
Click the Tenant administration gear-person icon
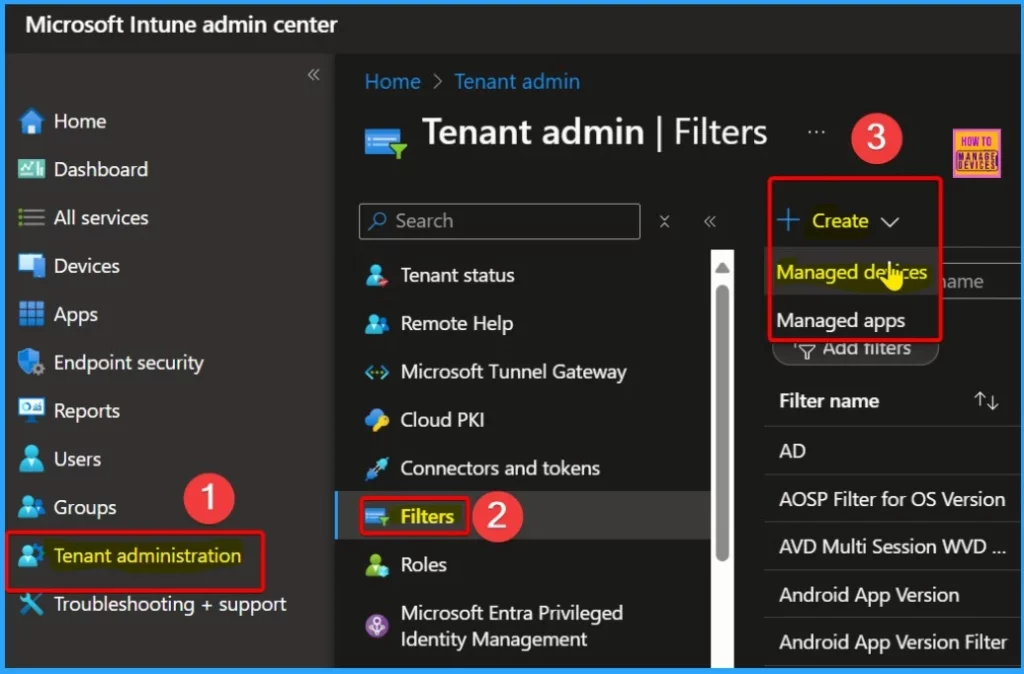[31, 556]
